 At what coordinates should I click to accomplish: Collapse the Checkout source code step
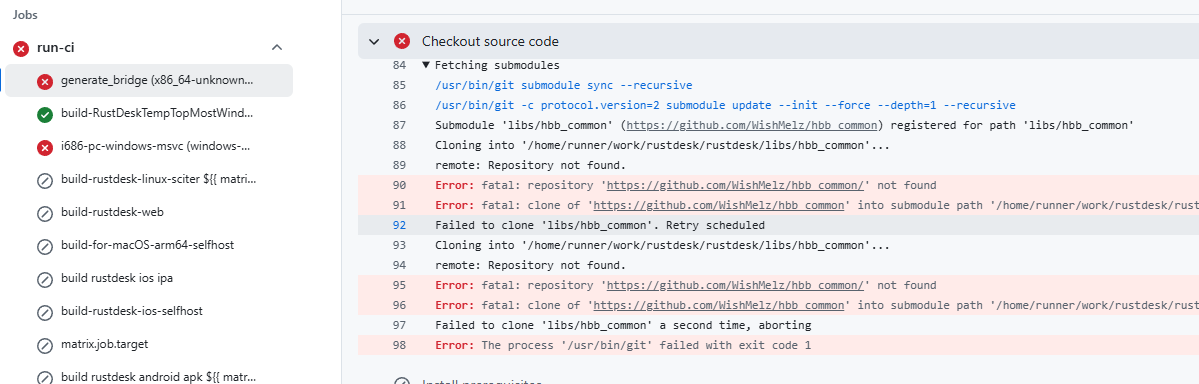[x=374, y=41]
